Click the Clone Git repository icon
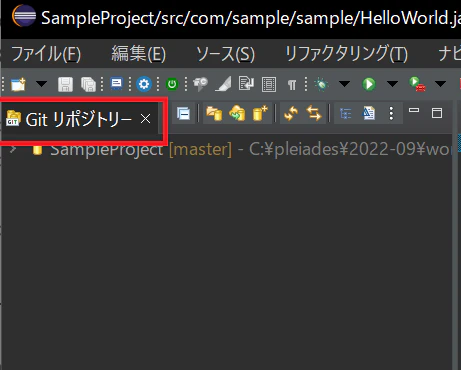This screenshot has height=370, width=461. (x=237, y=113)
